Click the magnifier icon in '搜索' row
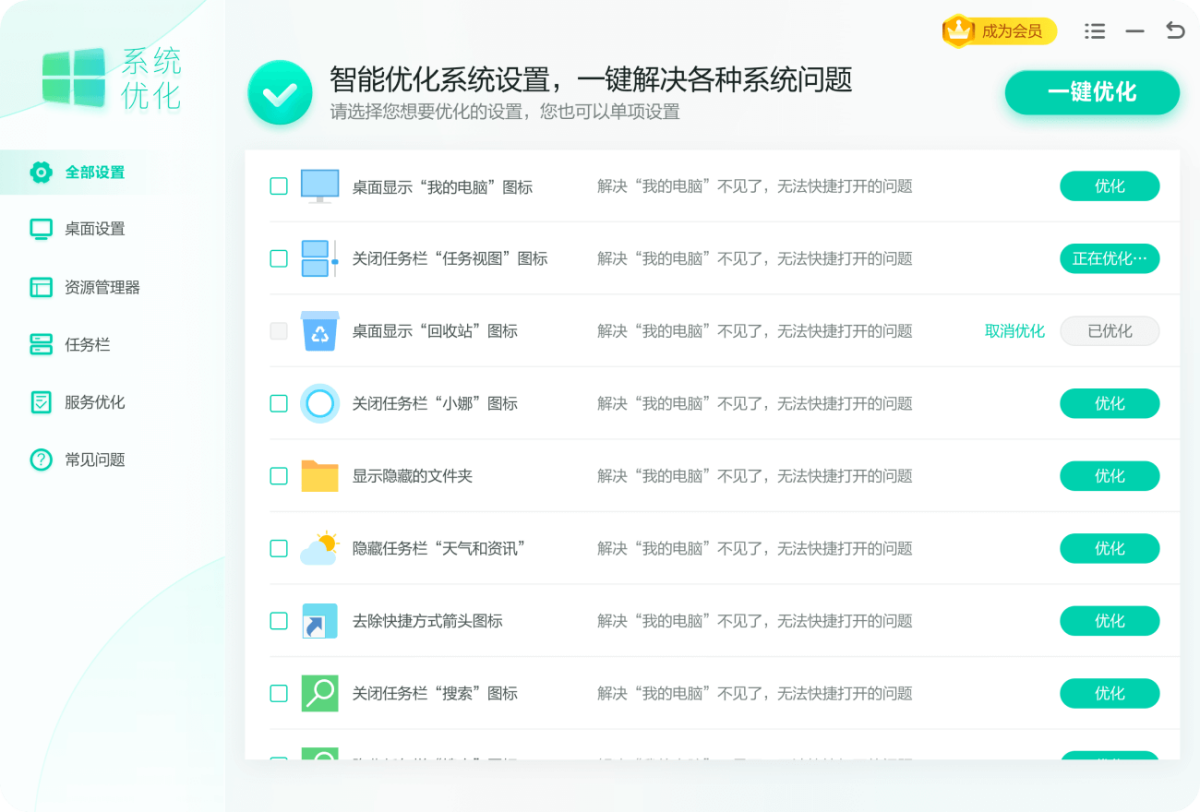Screen dimensions: 1200x812 (320, 693)
